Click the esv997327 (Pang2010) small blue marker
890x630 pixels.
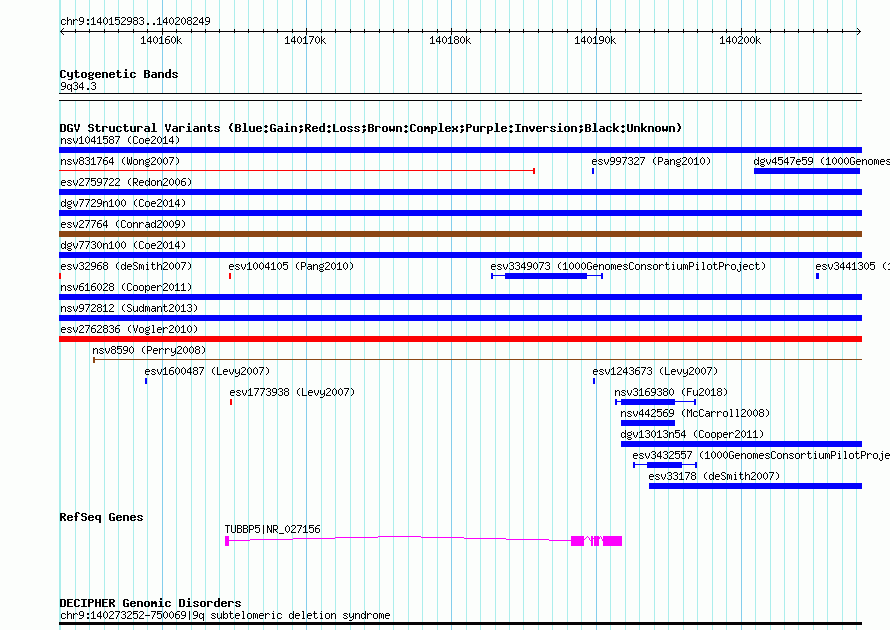pos(593,171)
